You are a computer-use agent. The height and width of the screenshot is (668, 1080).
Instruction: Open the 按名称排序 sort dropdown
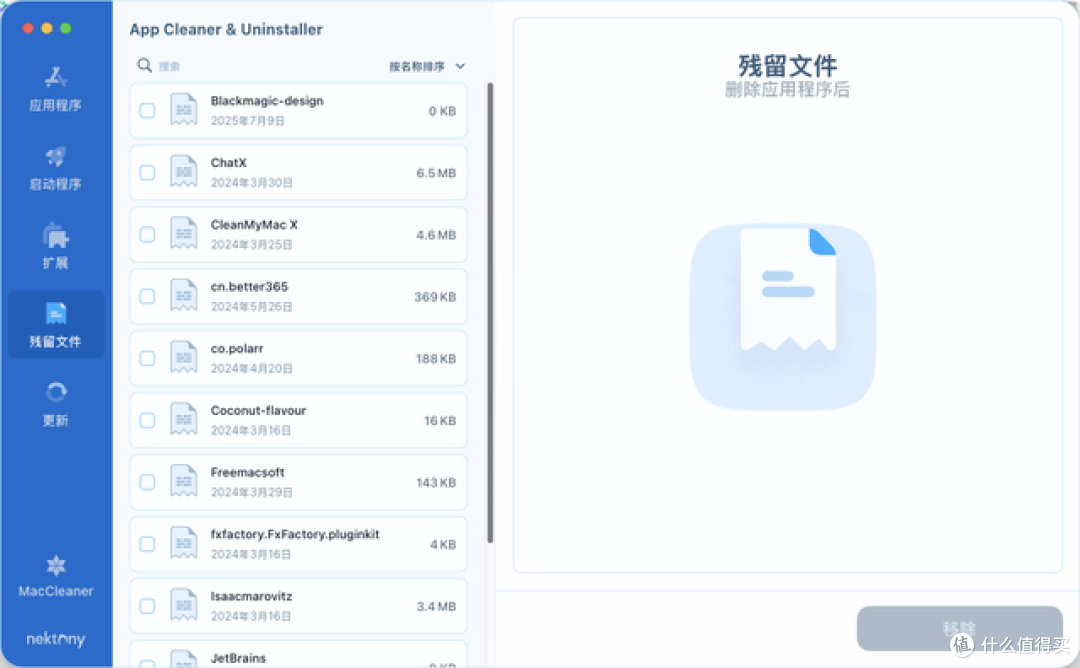pyautogui.click(x=427, y=66)
